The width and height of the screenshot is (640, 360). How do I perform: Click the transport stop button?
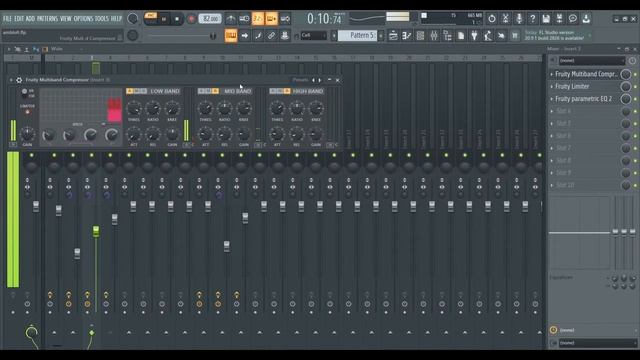pyautogui.click(x=177, y=19)
